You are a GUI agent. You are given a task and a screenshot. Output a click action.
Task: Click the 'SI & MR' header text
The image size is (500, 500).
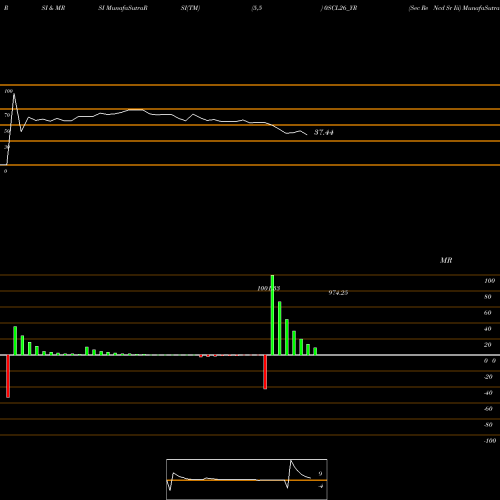(53, 8)
